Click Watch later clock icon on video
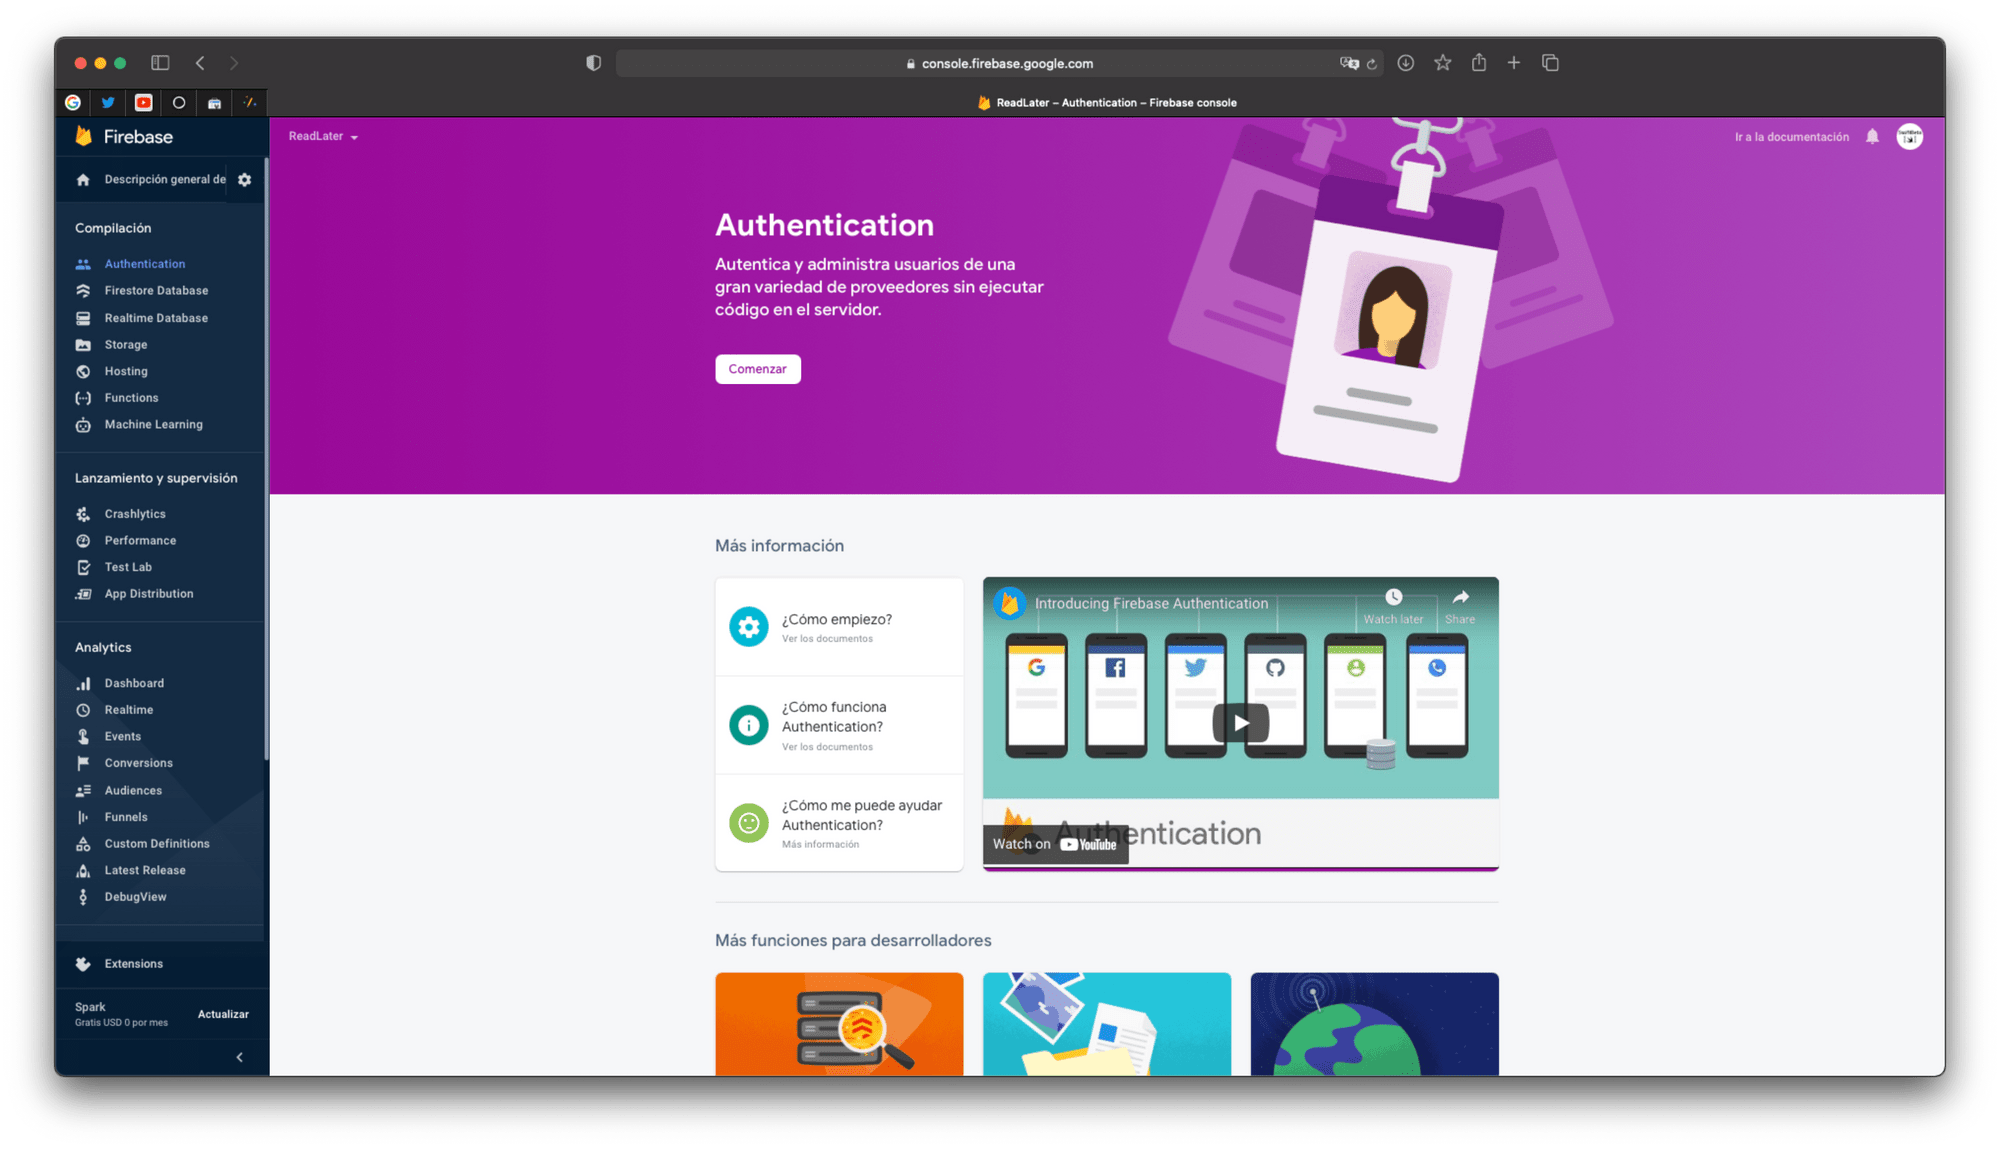This screenshot has height=1149, width=2000. click(x=1393, y=597)
